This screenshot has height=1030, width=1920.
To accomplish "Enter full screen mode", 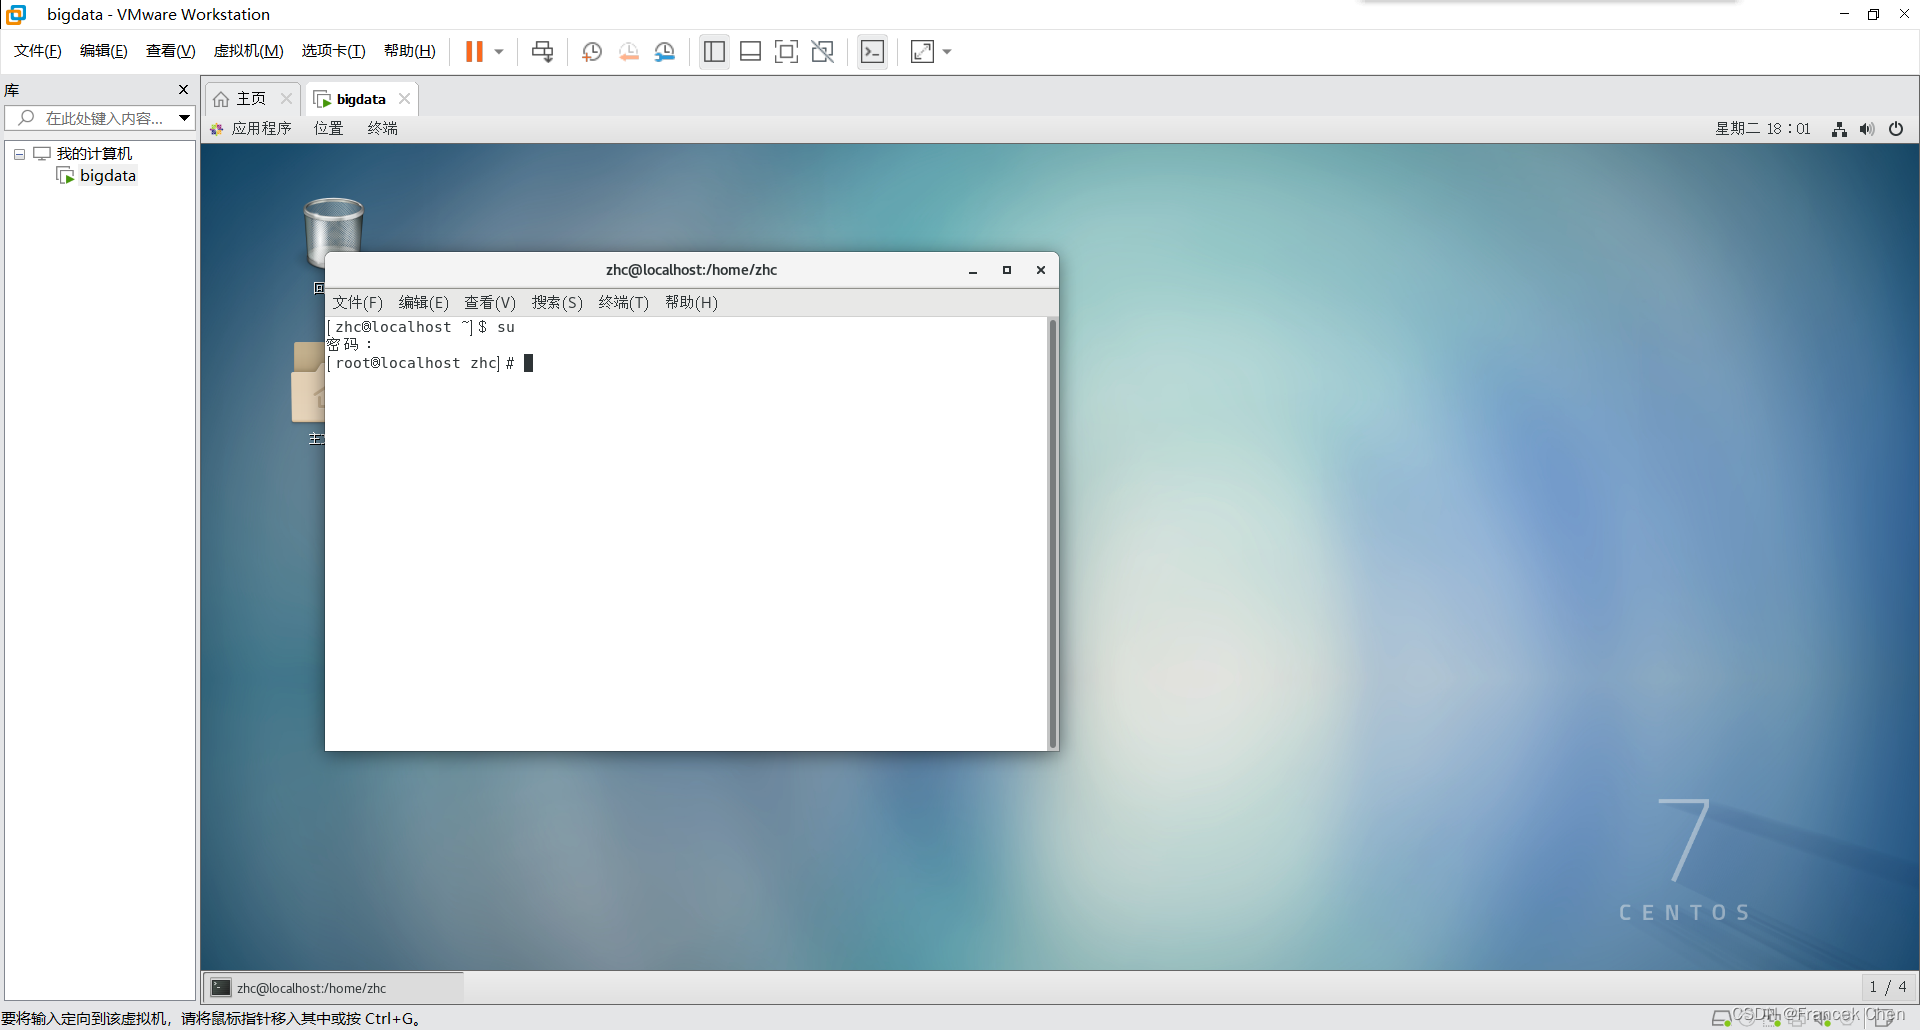I will [787, 51].
